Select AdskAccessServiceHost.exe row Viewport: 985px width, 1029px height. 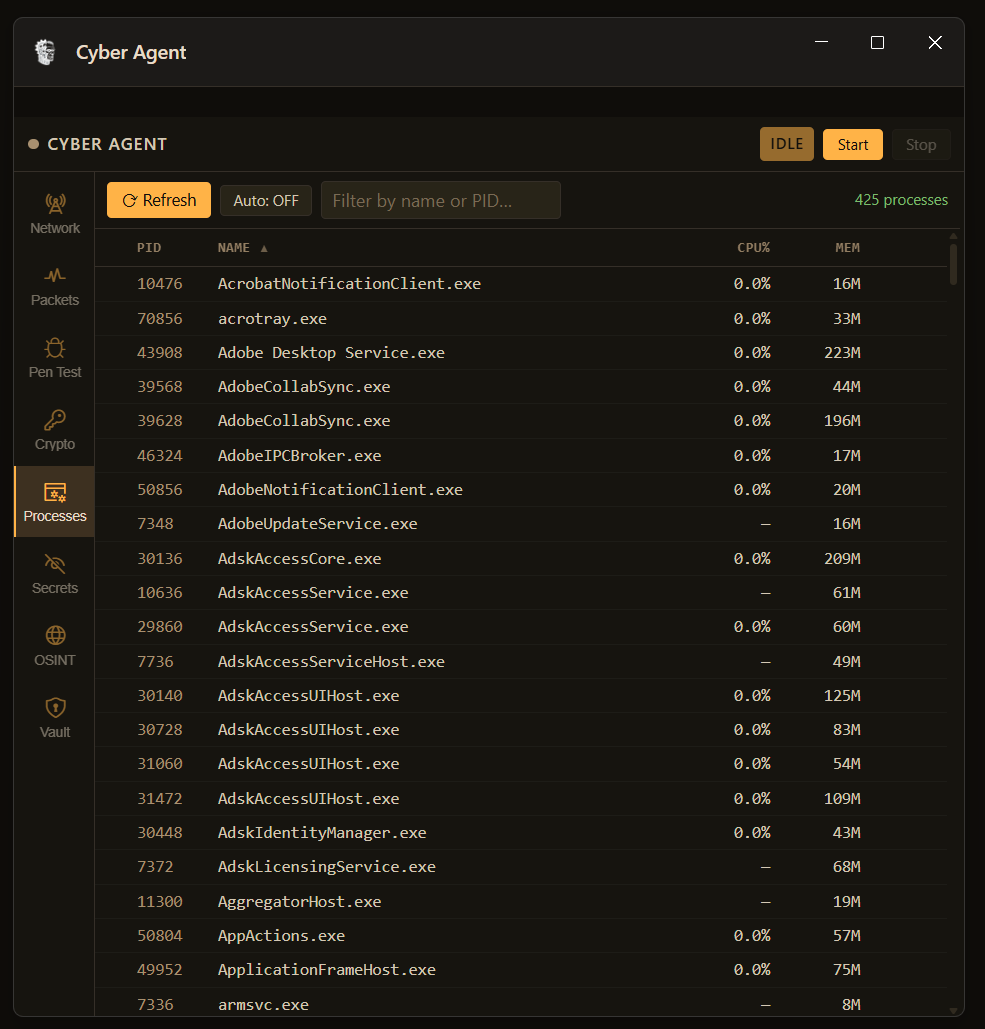click(521, 662)
